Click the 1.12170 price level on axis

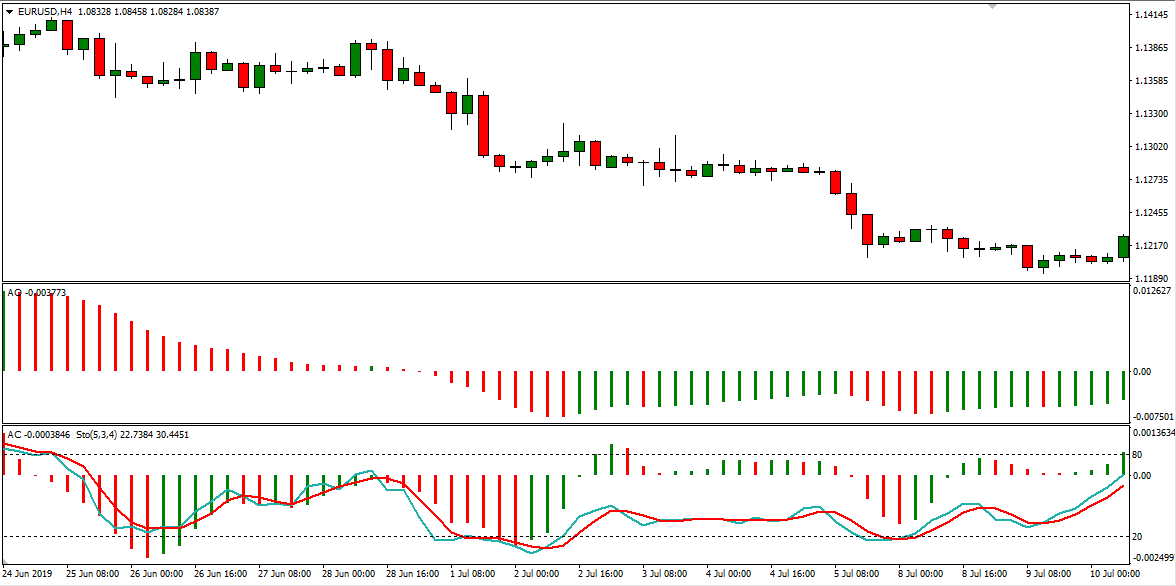pyautogui.click(x=1152, y=246)
